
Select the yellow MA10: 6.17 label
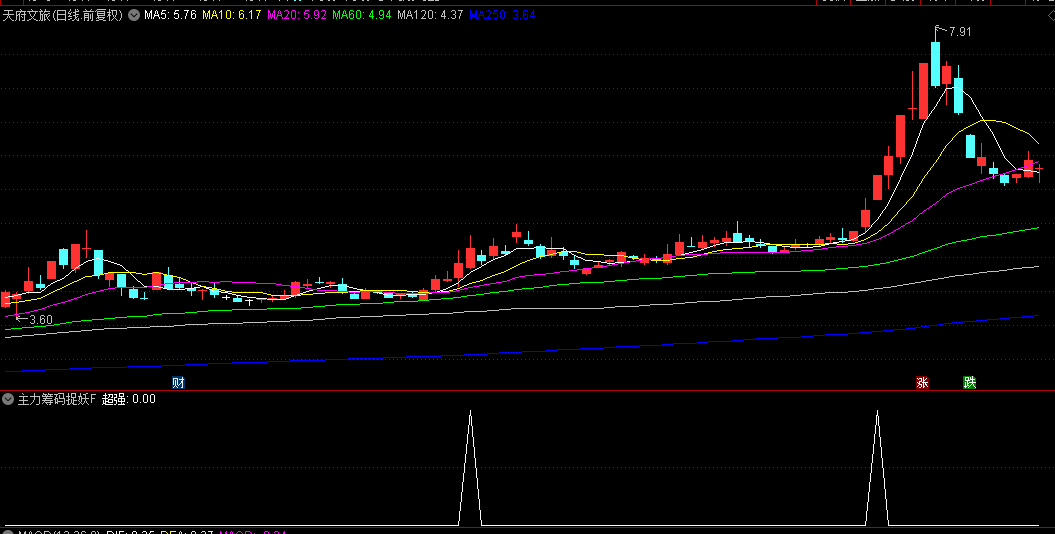[231, 15]
